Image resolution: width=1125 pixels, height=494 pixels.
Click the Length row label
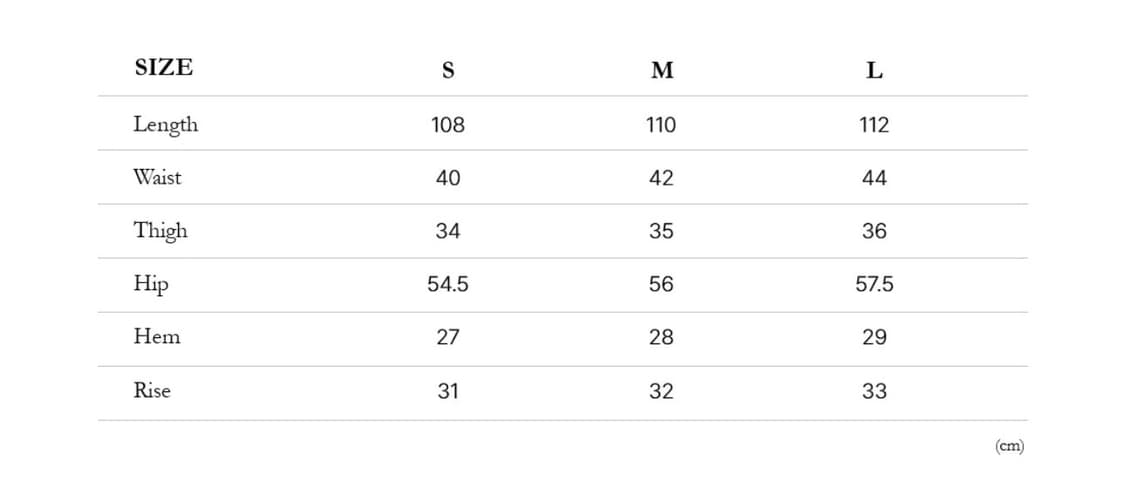coord(166,125)
